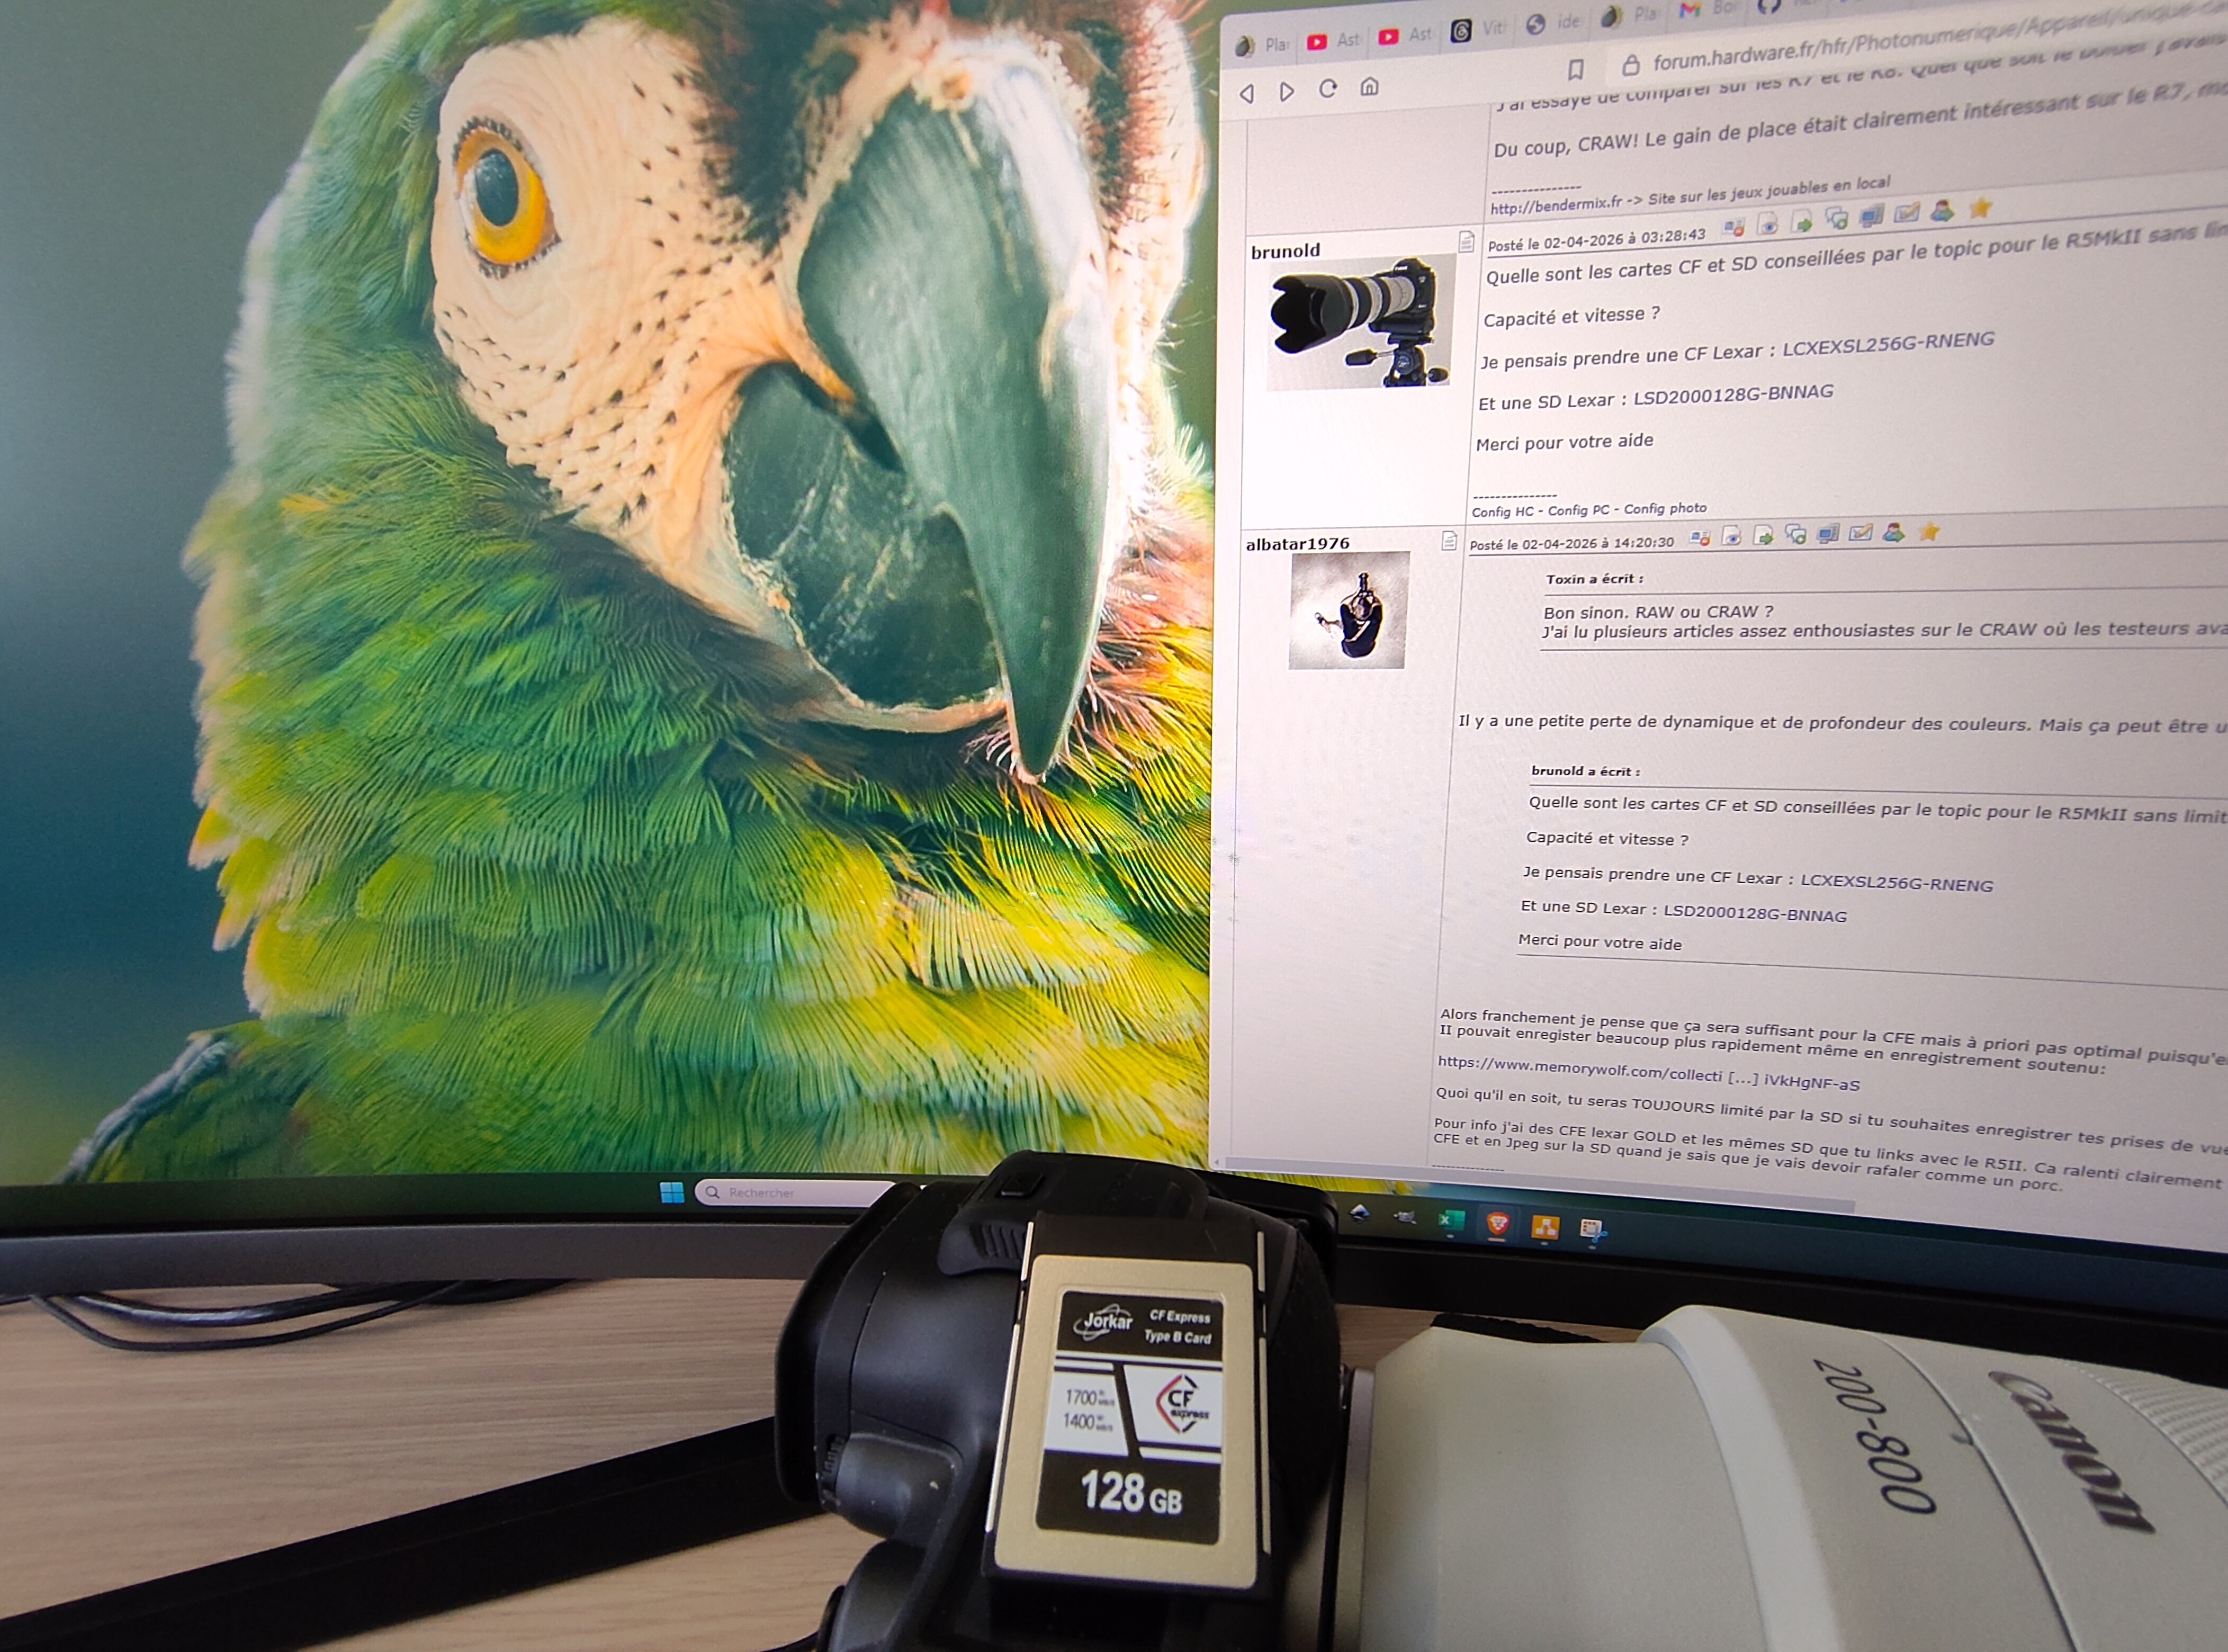Click the browser forward arrow
The width and height of the screenshot is (2228, 1652).
1287,91
